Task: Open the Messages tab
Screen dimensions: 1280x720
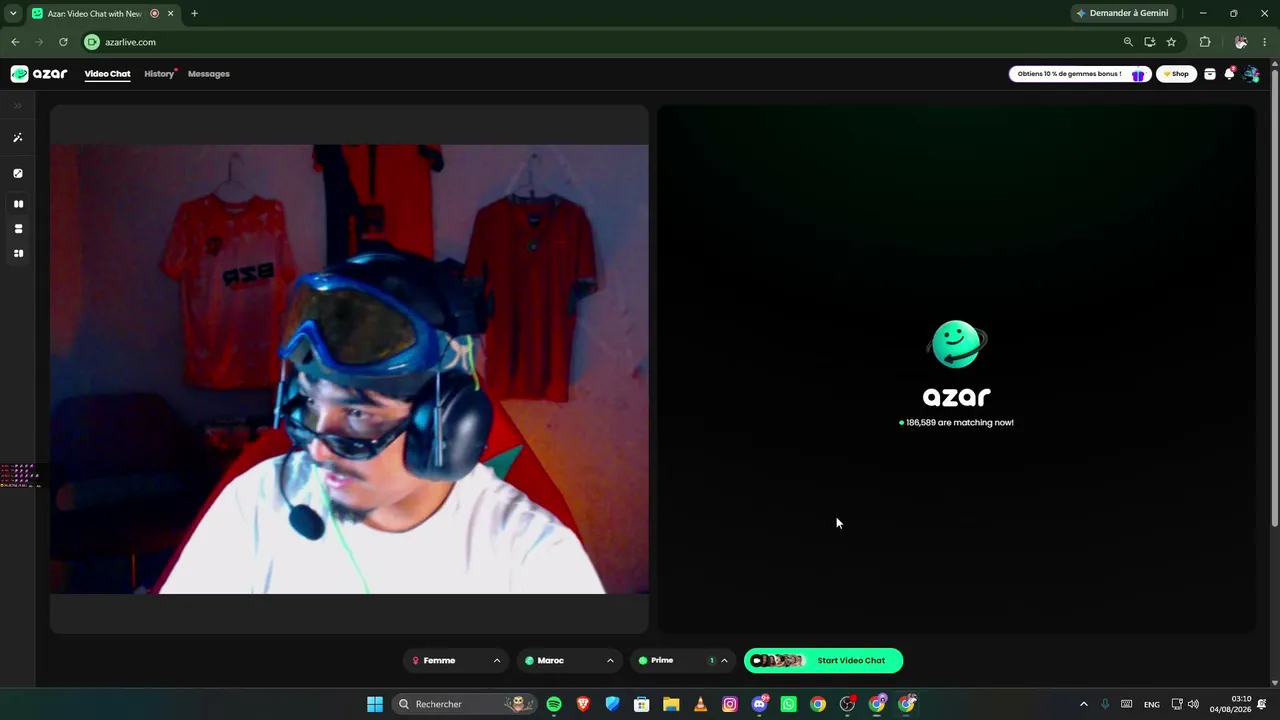Action: 209,74
